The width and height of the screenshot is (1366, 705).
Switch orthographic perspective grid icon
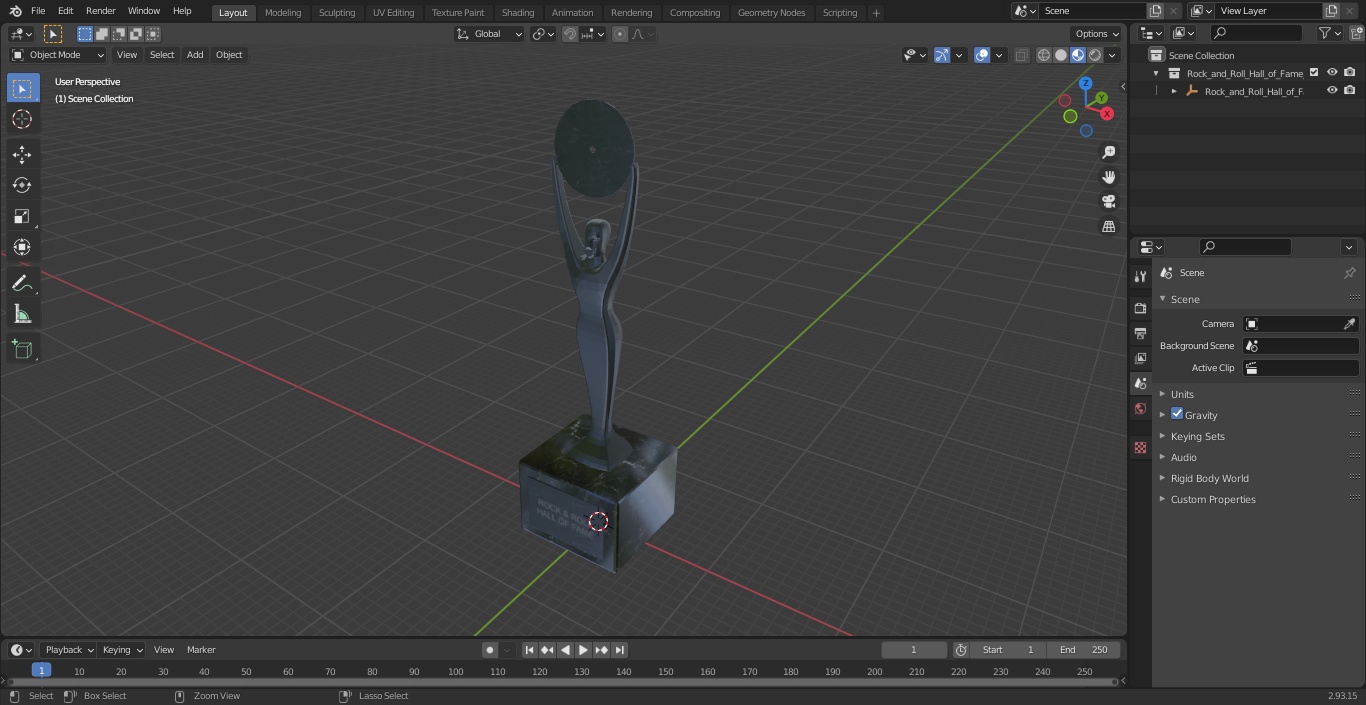pos(1109,226)
